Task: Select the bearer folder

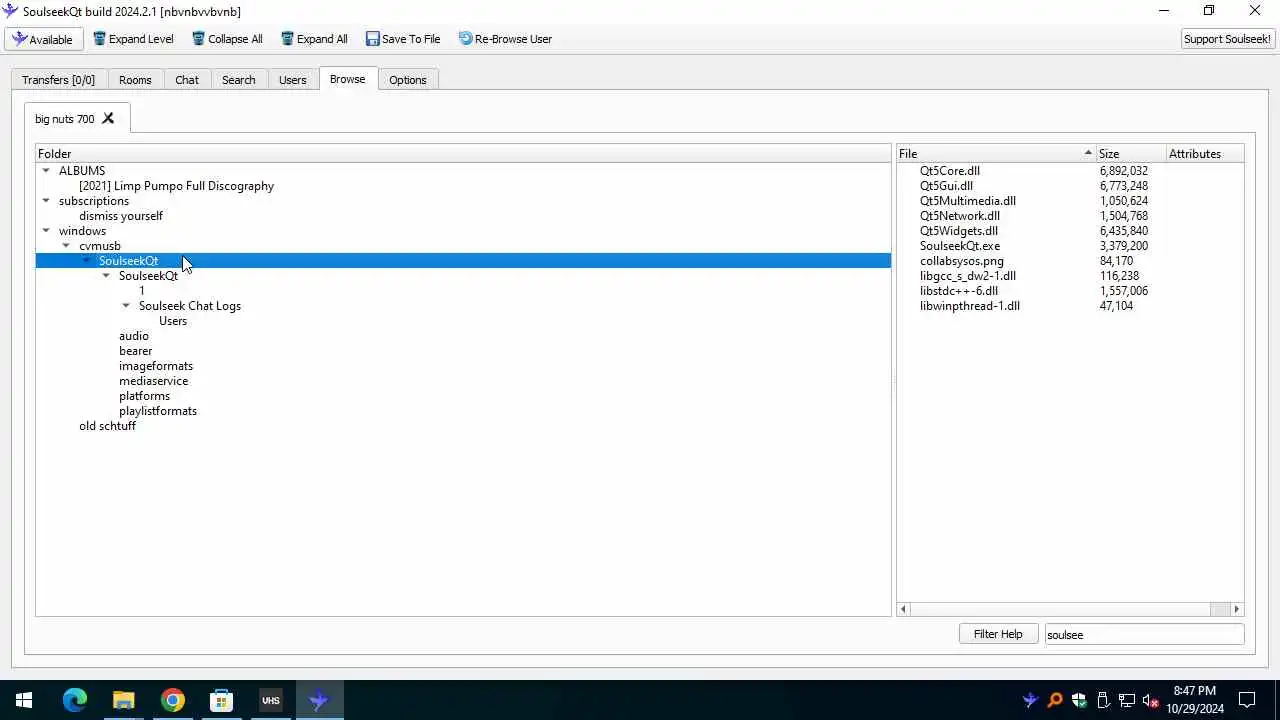Action: pos(135,351)
